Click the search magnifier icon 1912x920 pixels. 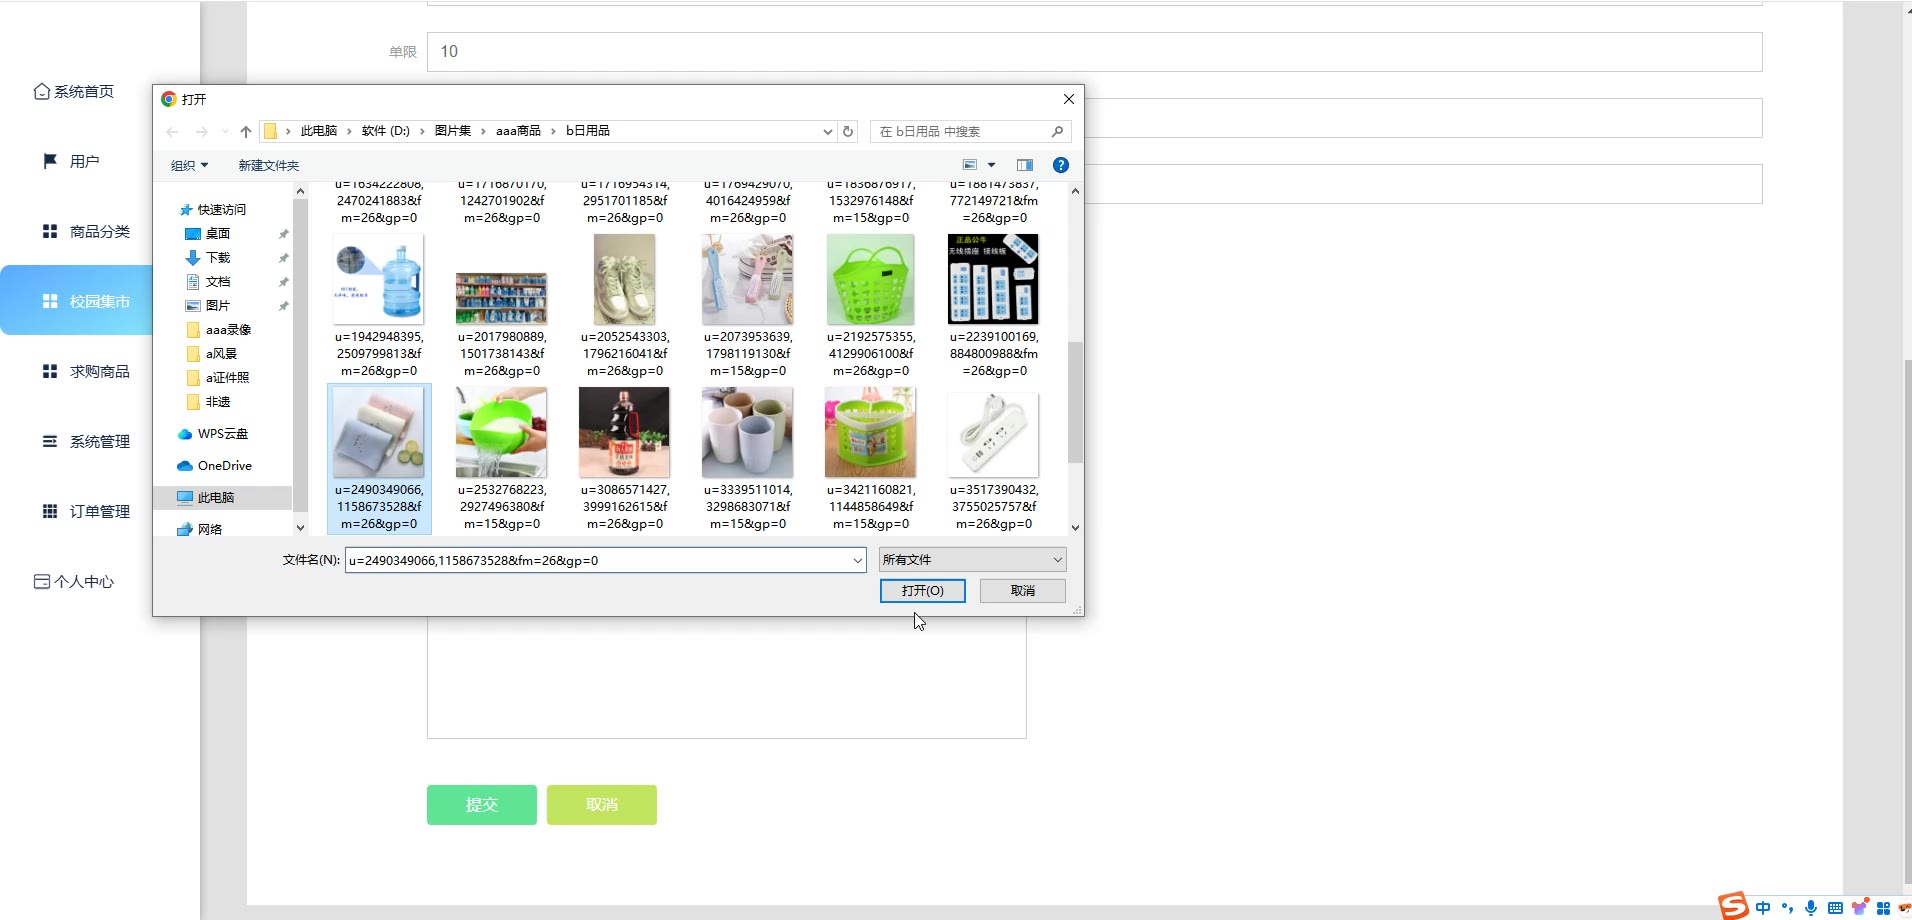[x=1057, y=131]
